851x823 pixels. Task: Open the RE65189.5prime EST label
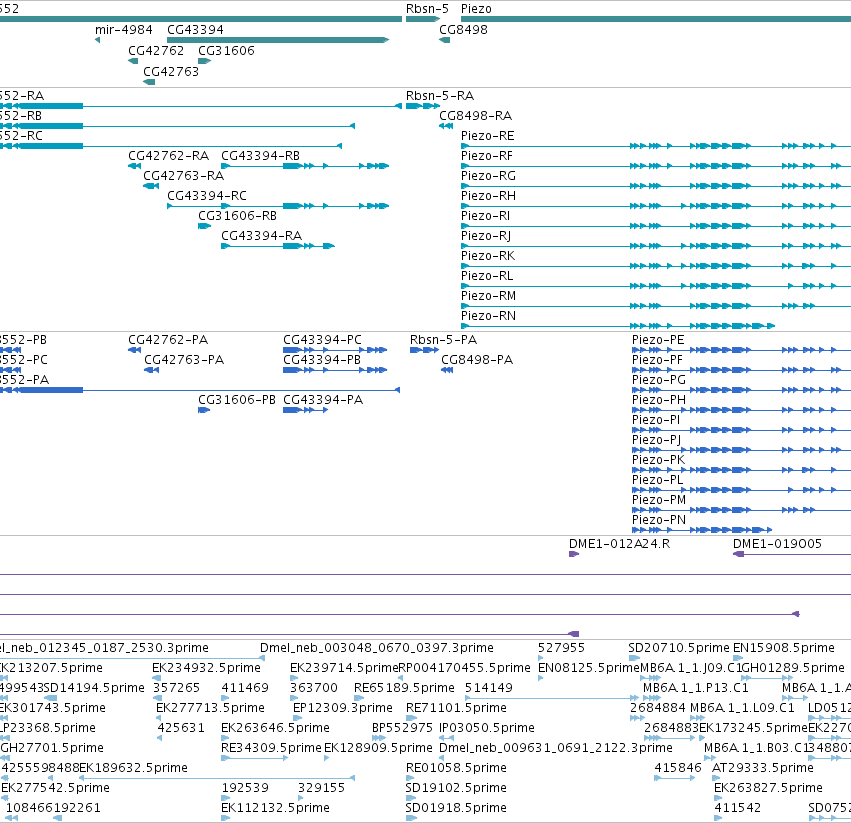click(x=404, y=688)
